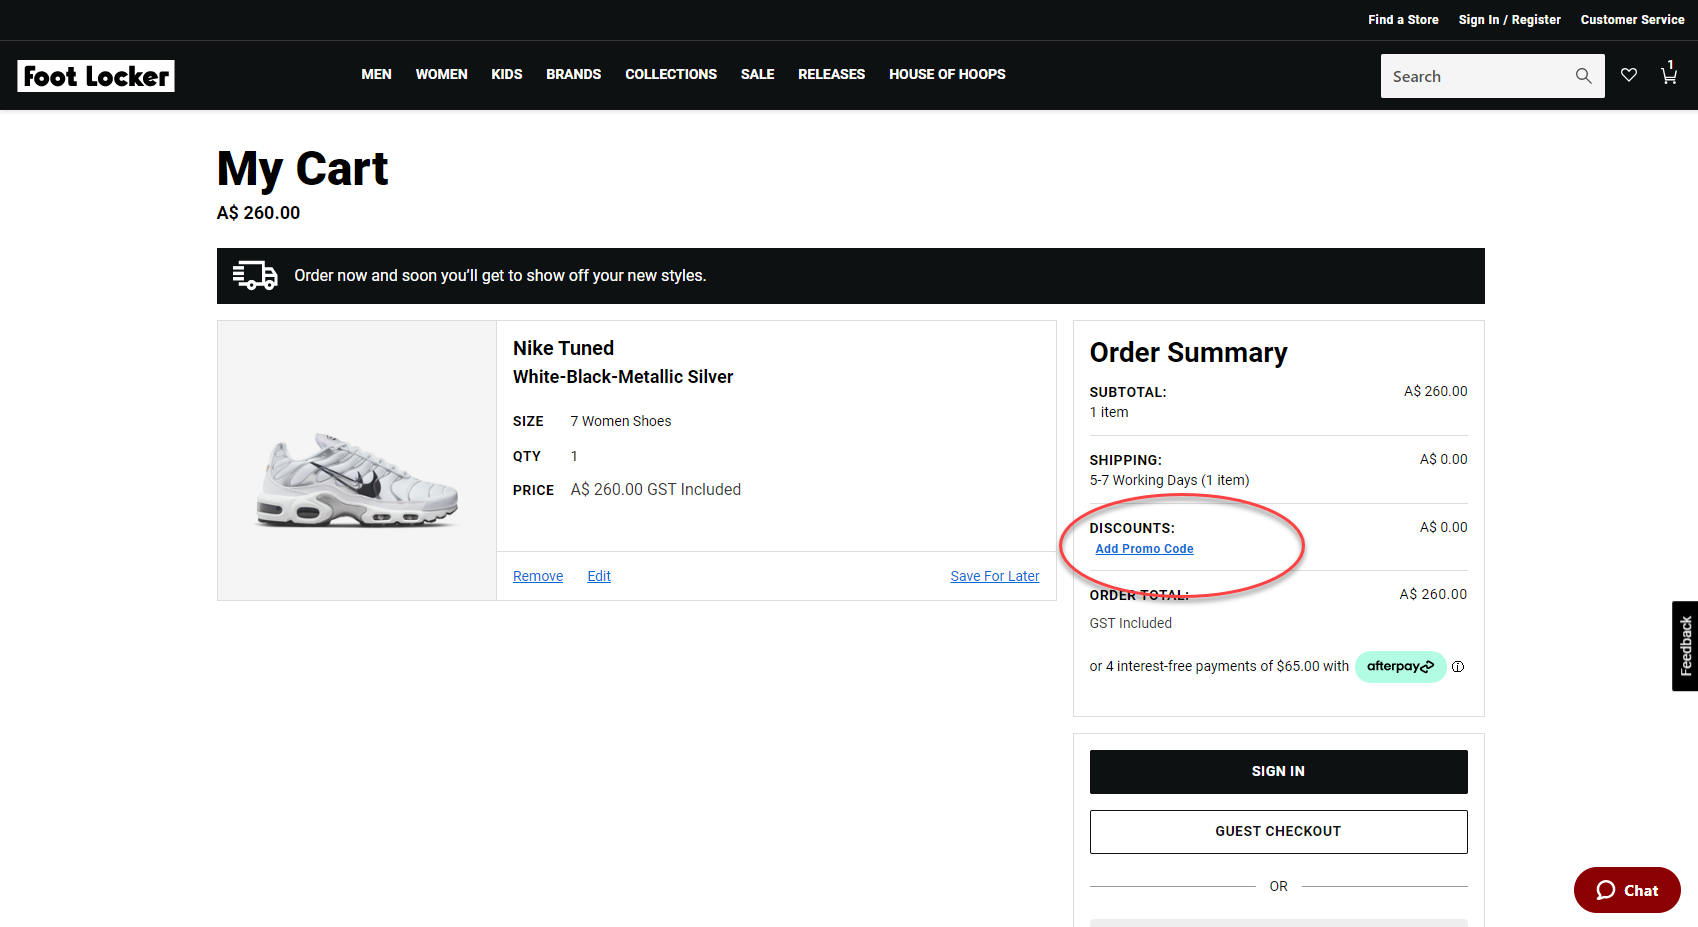
Task: Click Edit link for Nike Tuned
Action: pyautogui.click(x=599, y=576)
